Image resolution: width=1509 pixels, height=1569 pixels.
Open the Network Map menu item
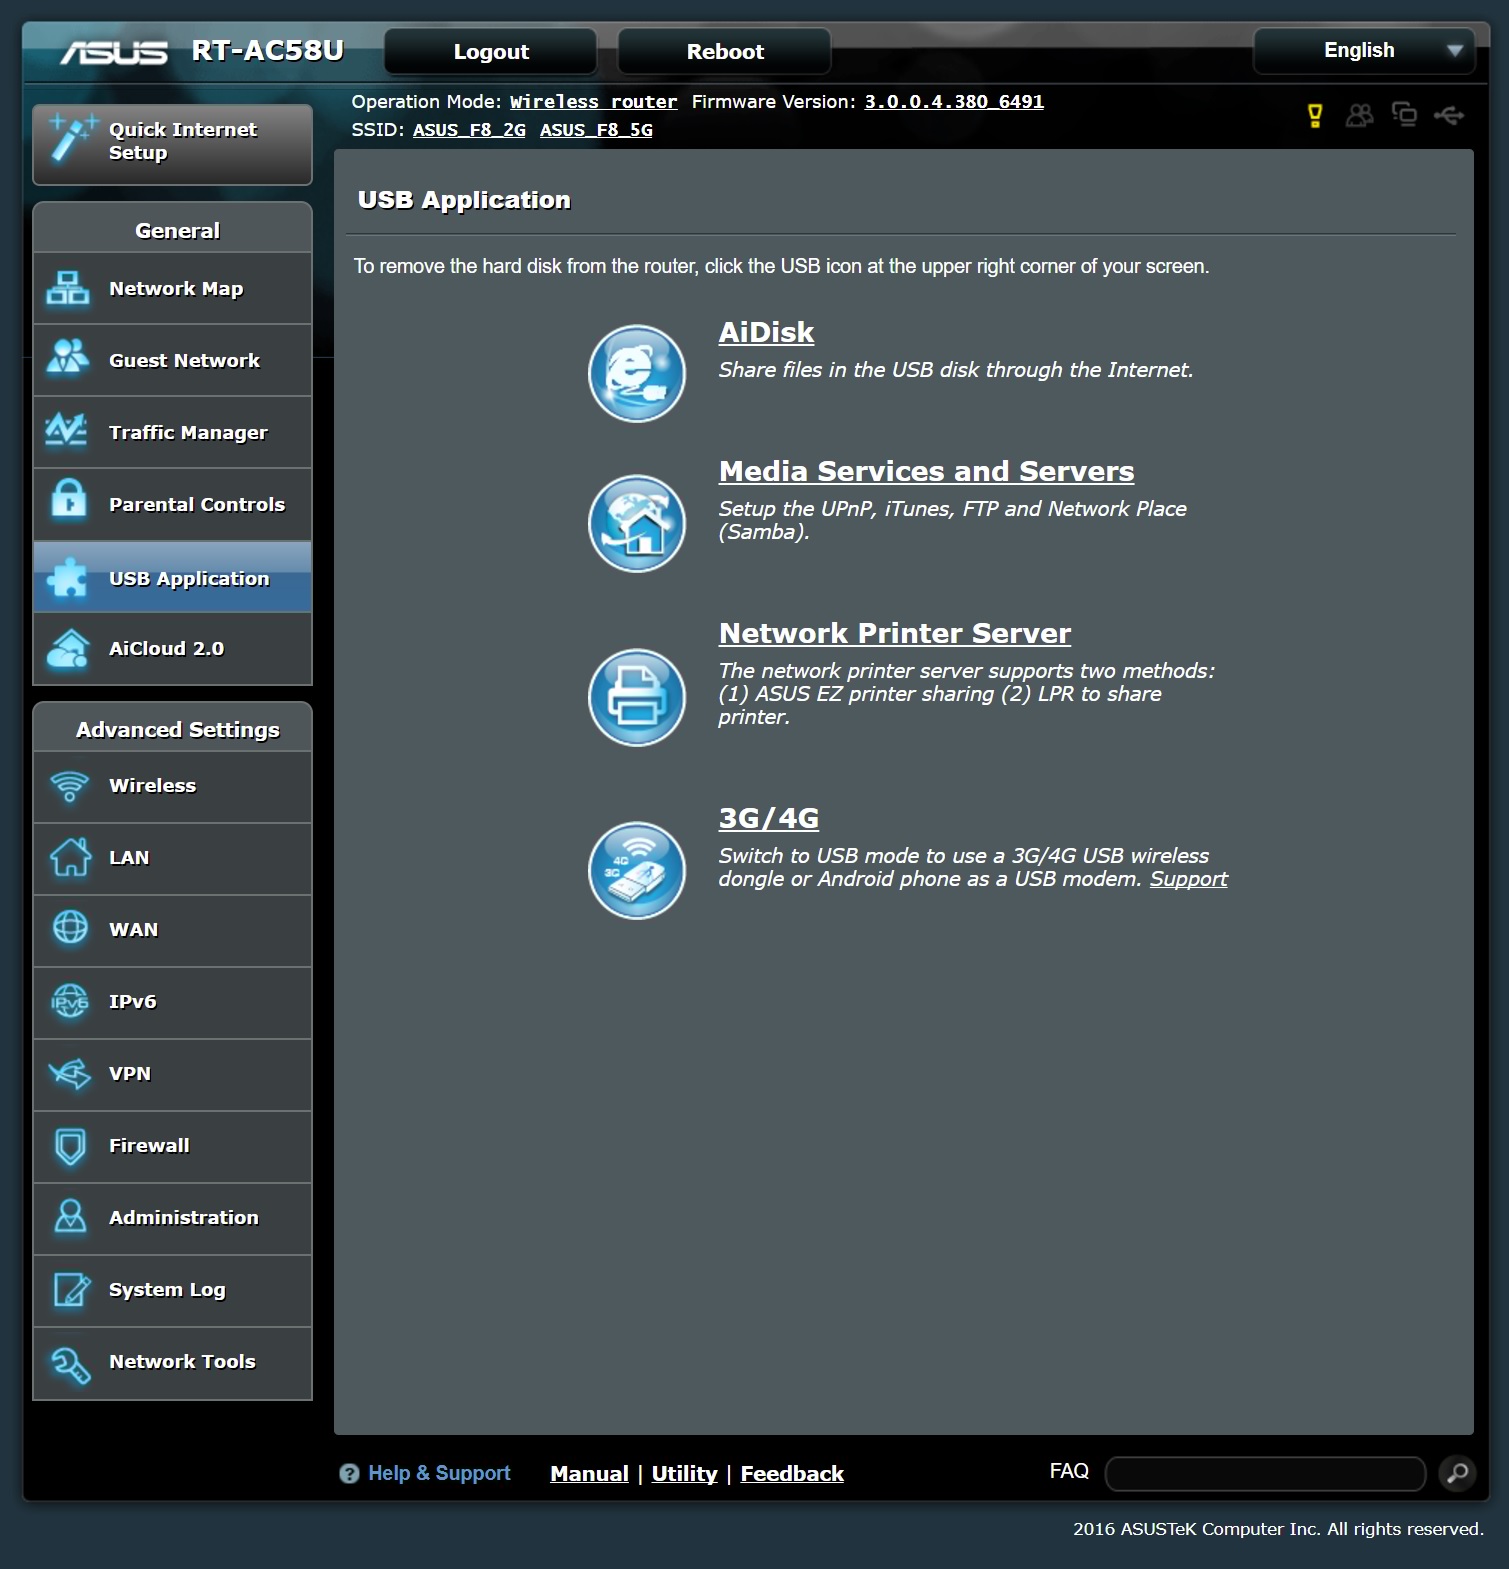[172, 288]
